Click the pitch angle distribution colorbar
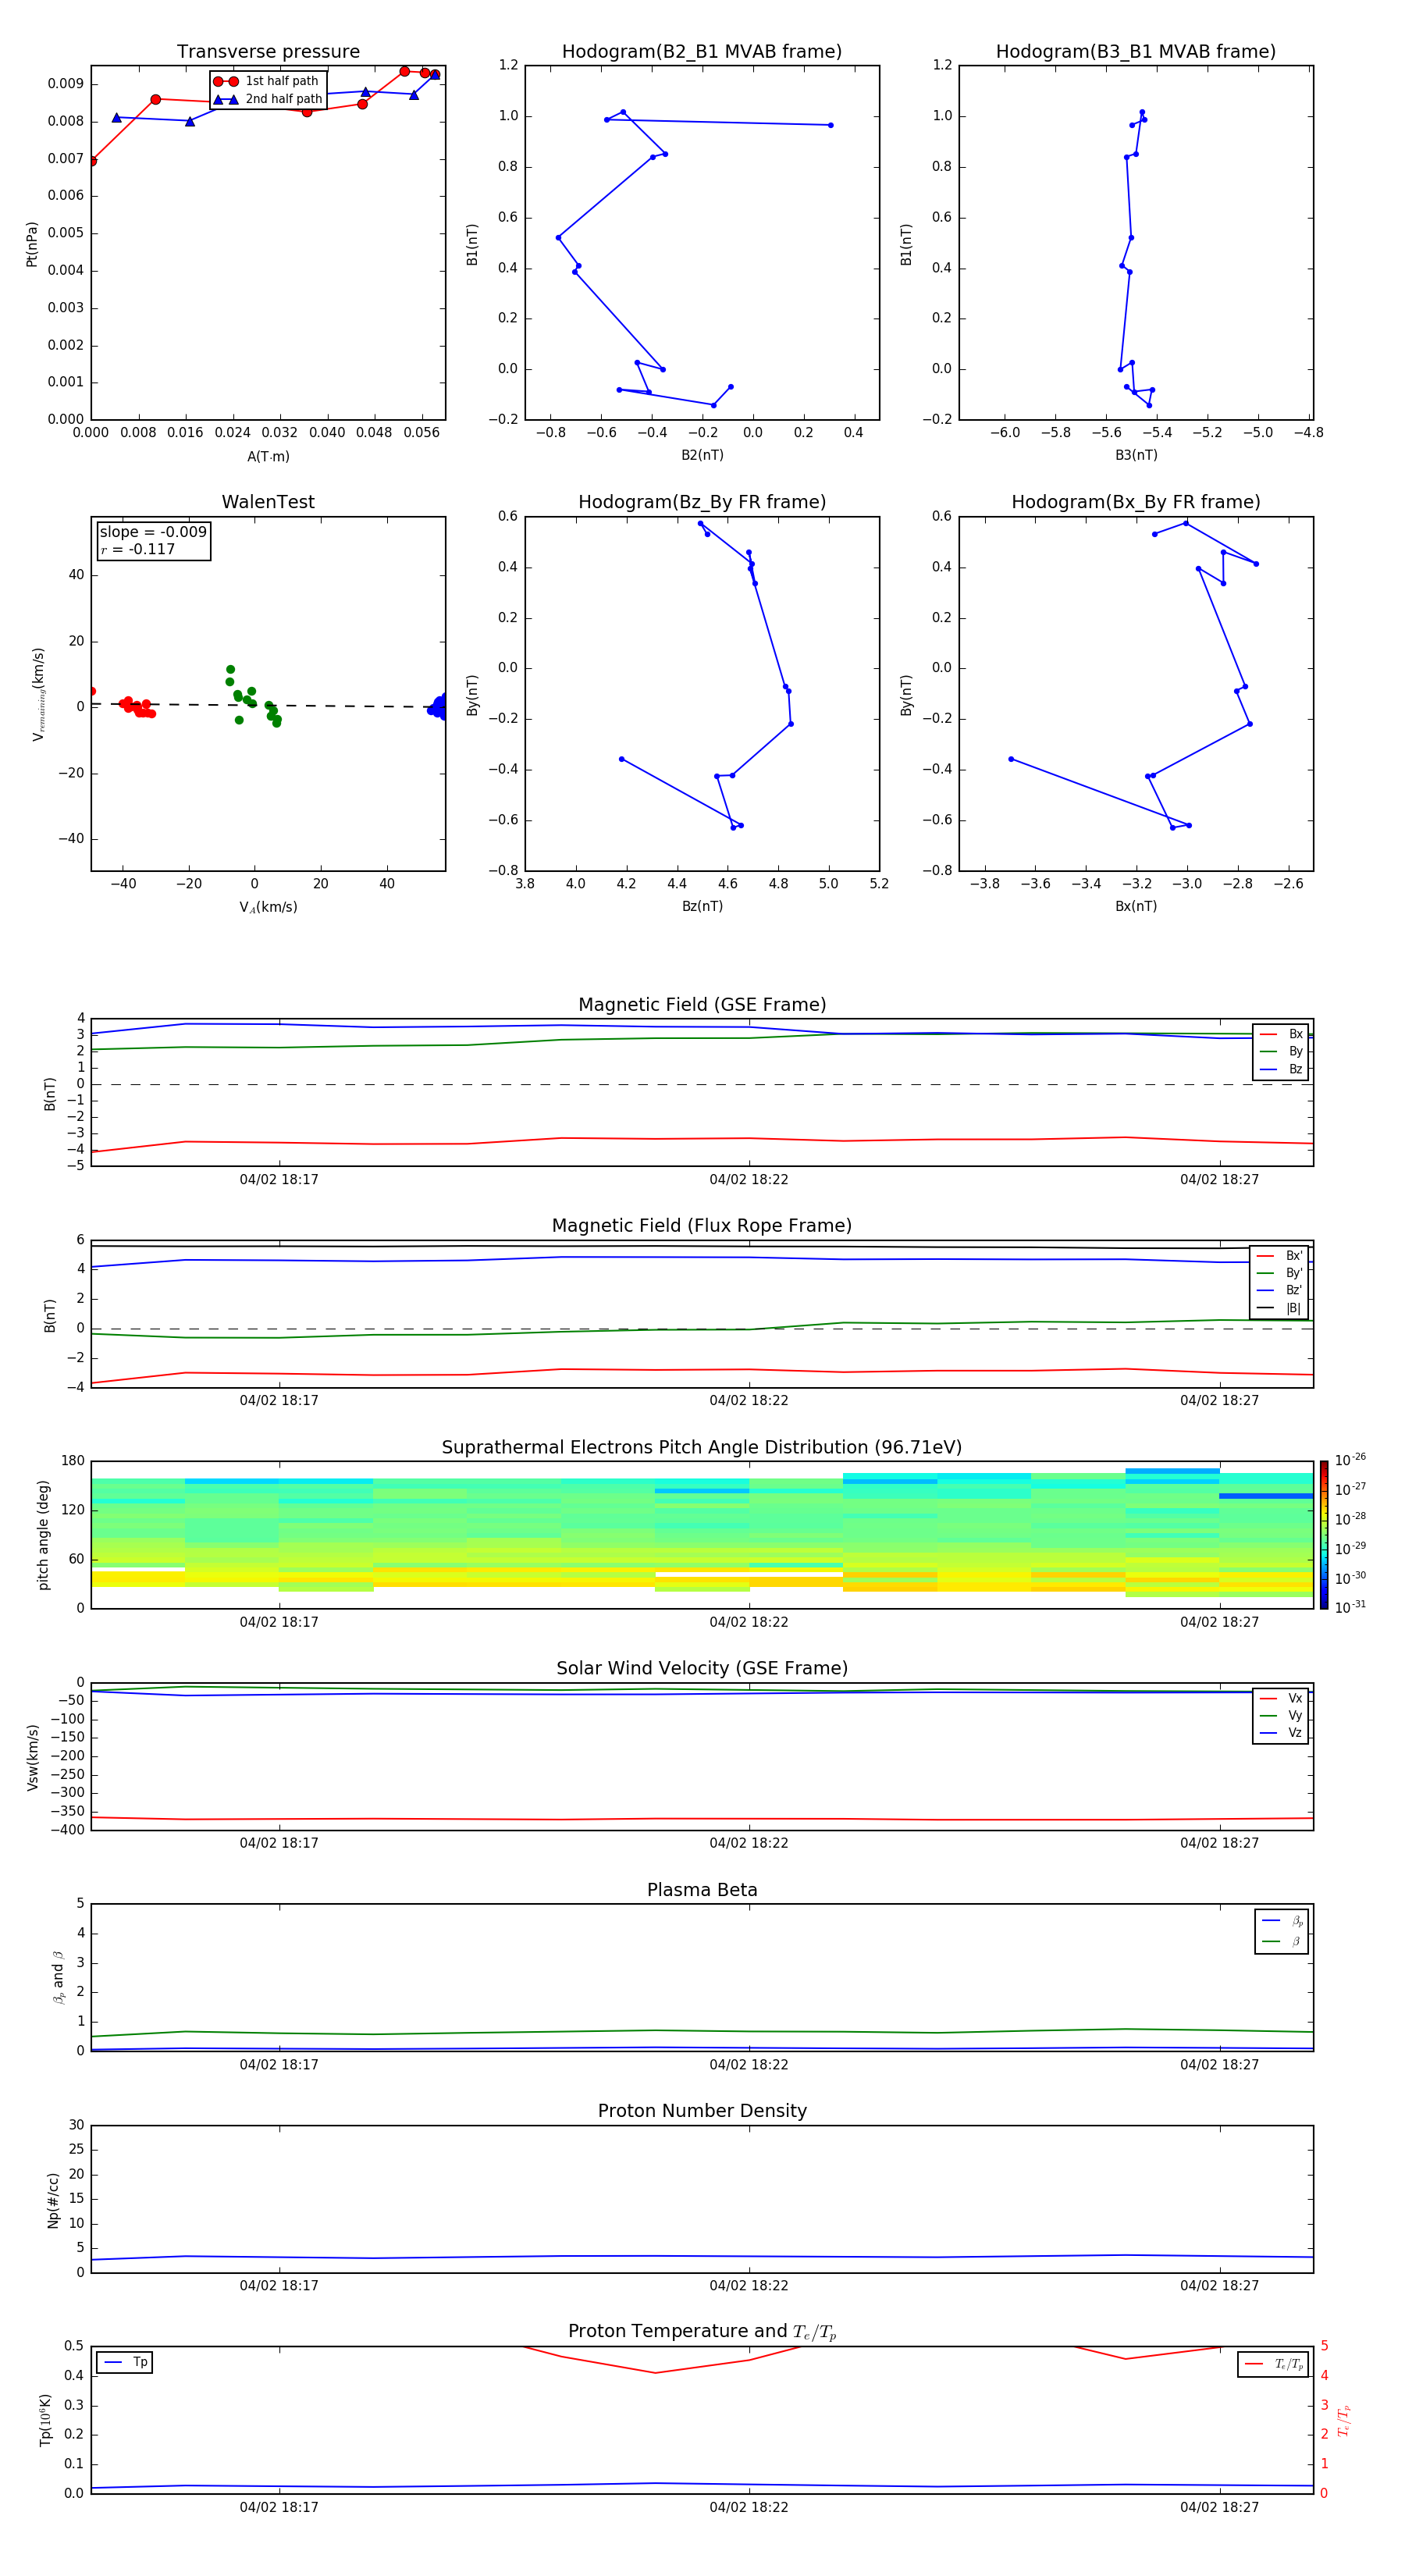The width and height of the screenshot is (1405, 2576). [1323, 1534]
